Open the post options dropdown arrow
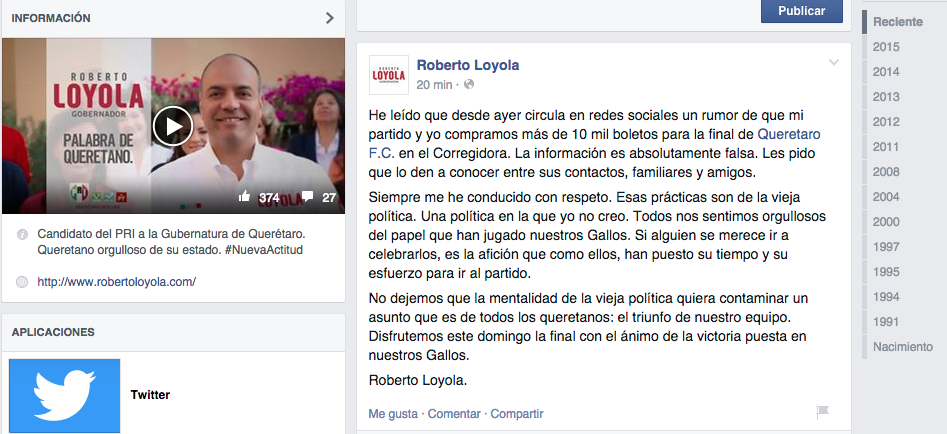947x434 pixels. click(x=834, y=62)
